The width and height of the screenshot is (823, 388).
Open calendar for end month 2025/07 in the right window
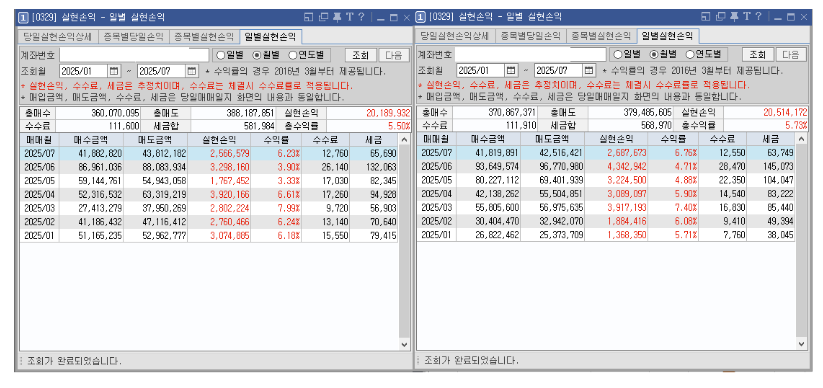pos(589,71)
